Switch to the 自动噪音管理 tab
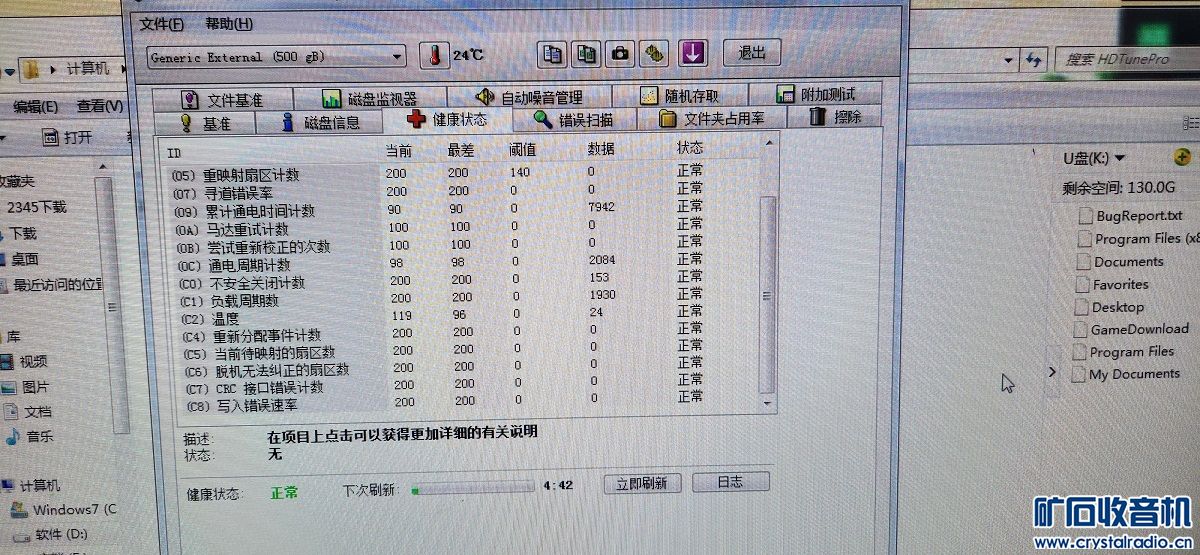1200x555 pixels. click(529, 97)
